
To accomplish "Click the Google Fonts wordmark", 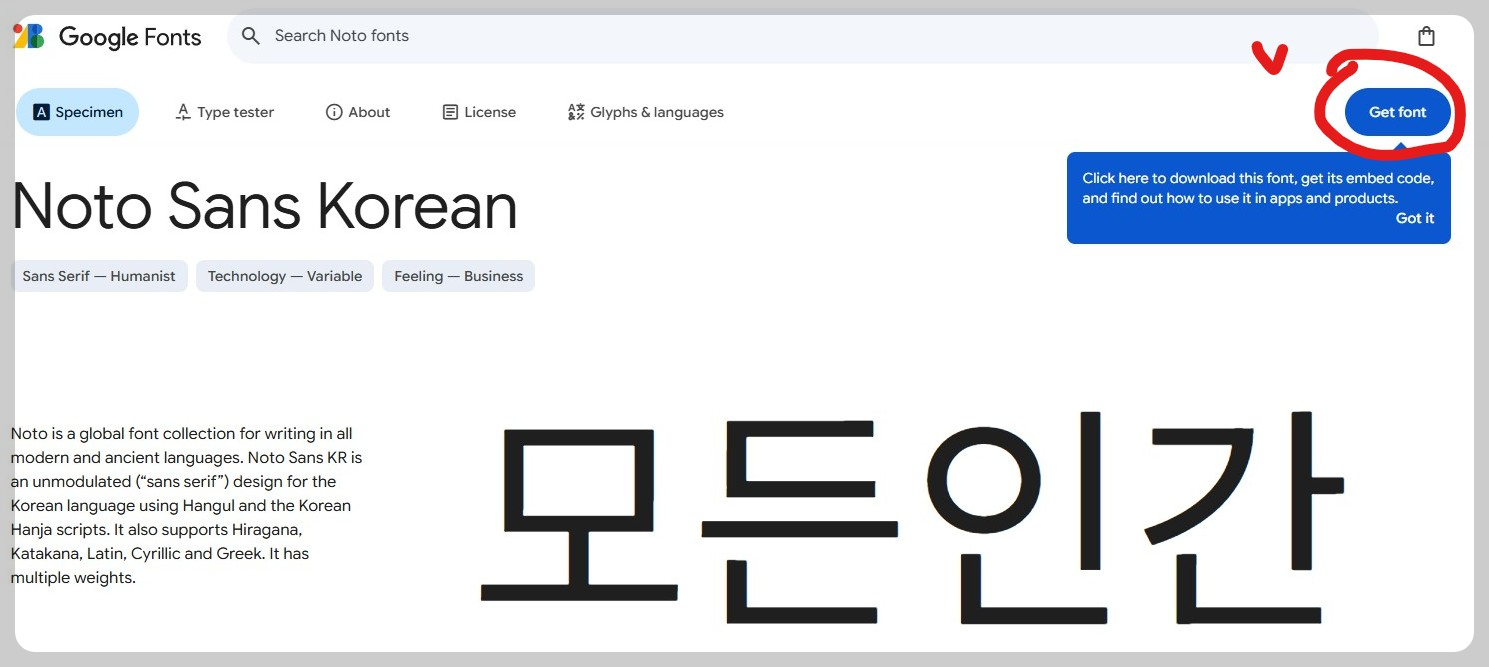I will [x=130, y=37].
